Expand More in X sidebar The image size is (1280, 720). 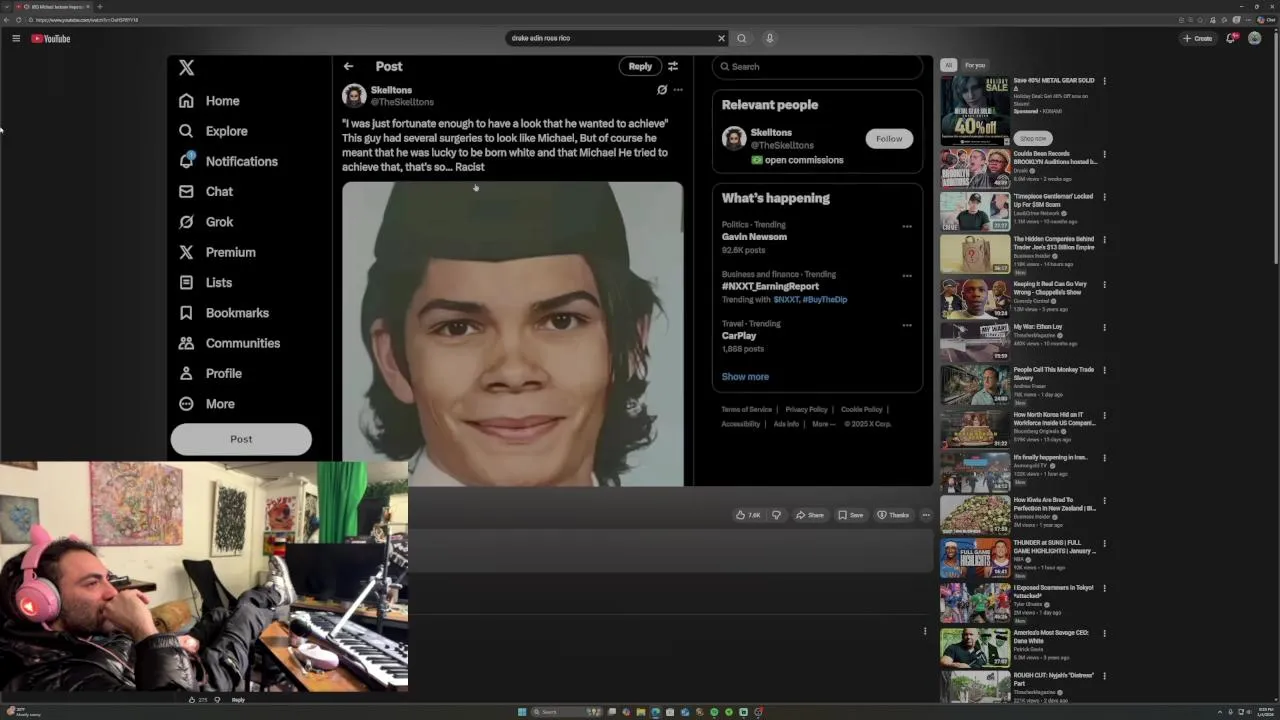click(x=207, y=404)
